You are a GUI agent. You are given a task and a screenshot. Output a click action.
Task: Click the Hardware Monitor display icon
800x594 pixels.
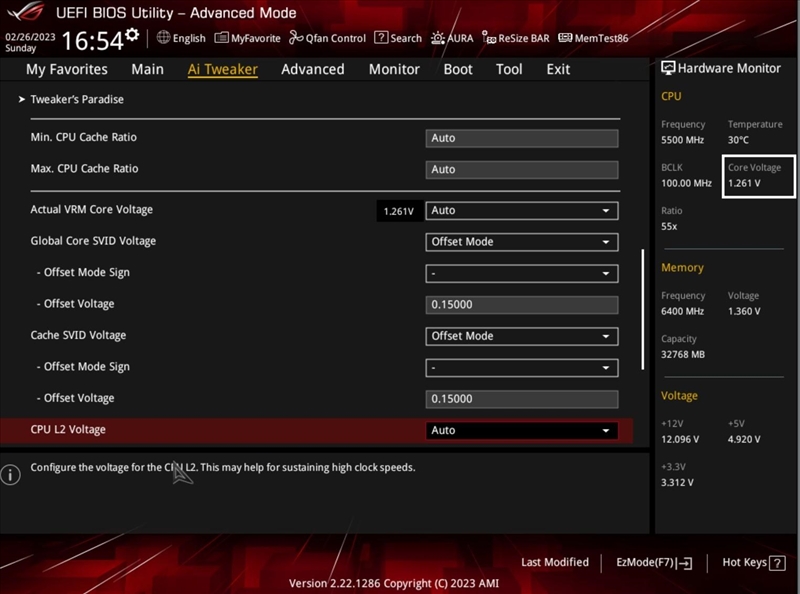(x=668, y=68)
